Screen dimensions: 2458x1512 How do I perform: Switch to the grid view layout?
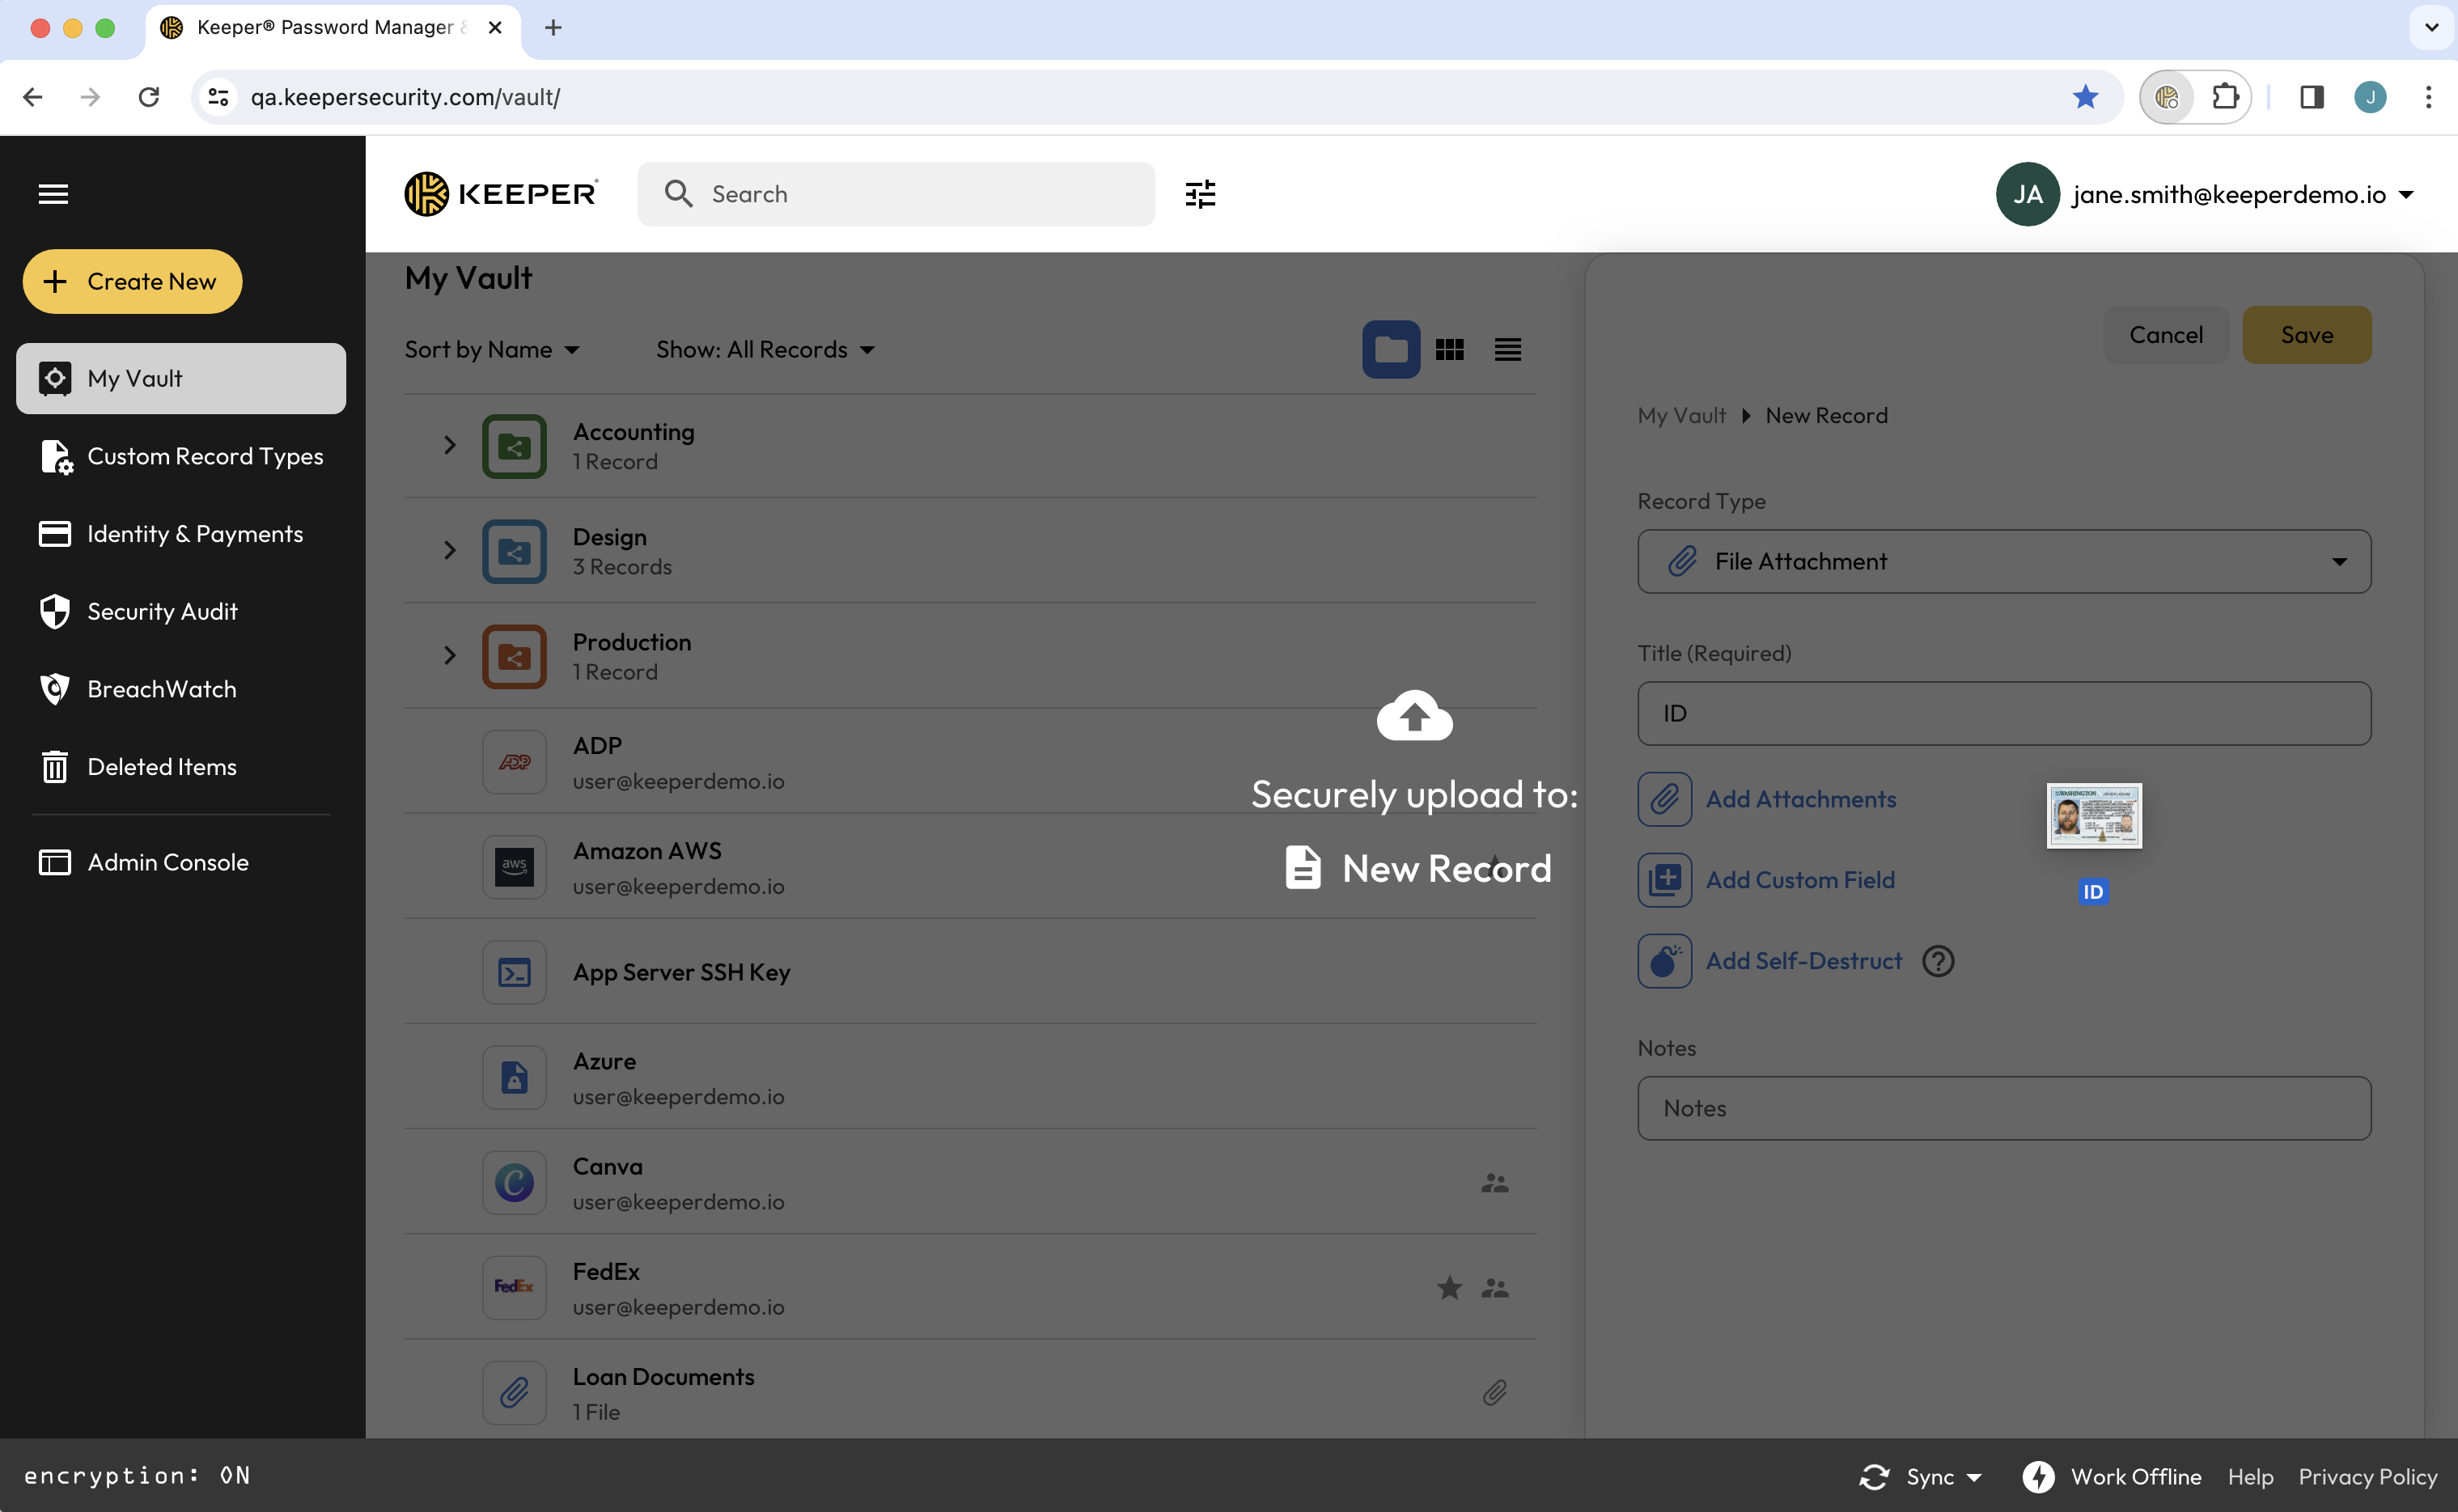tap(1449, 350)
